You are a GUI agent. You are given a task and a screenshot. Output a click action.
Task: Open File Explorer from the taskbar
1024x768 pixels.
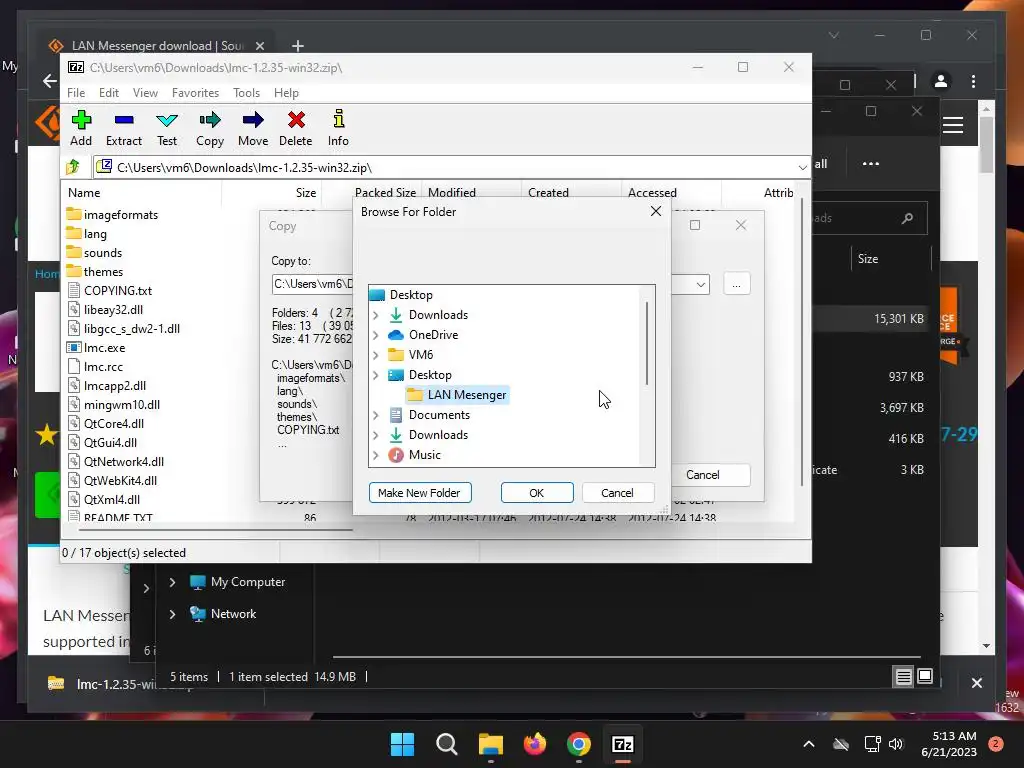click(x=490, y=744)
